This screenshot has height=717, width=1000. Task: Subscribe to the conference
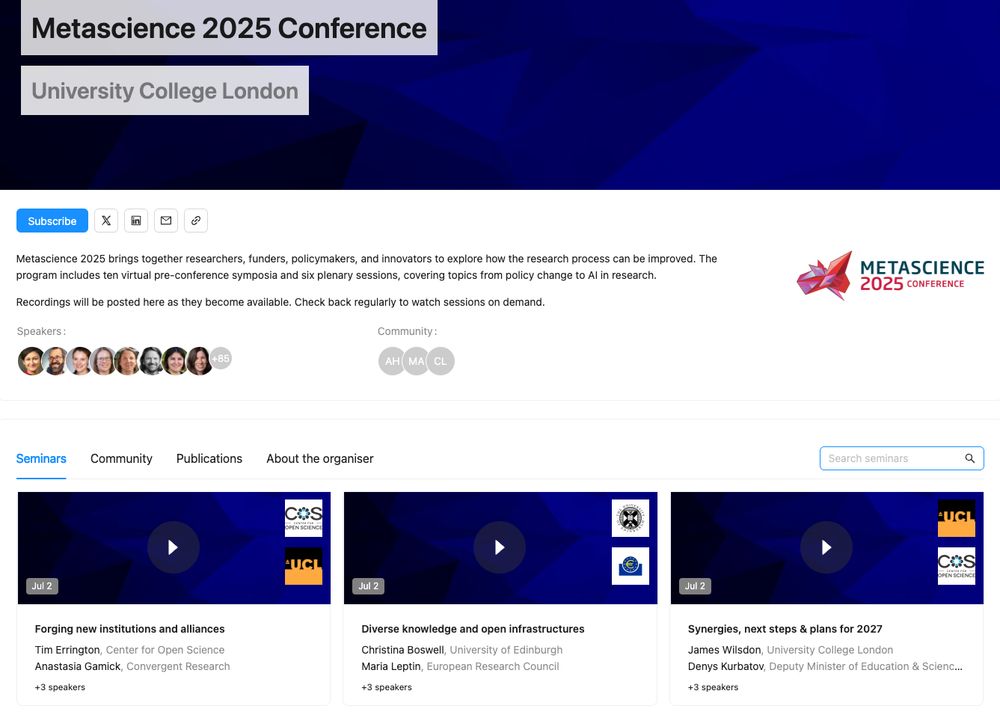52,221
